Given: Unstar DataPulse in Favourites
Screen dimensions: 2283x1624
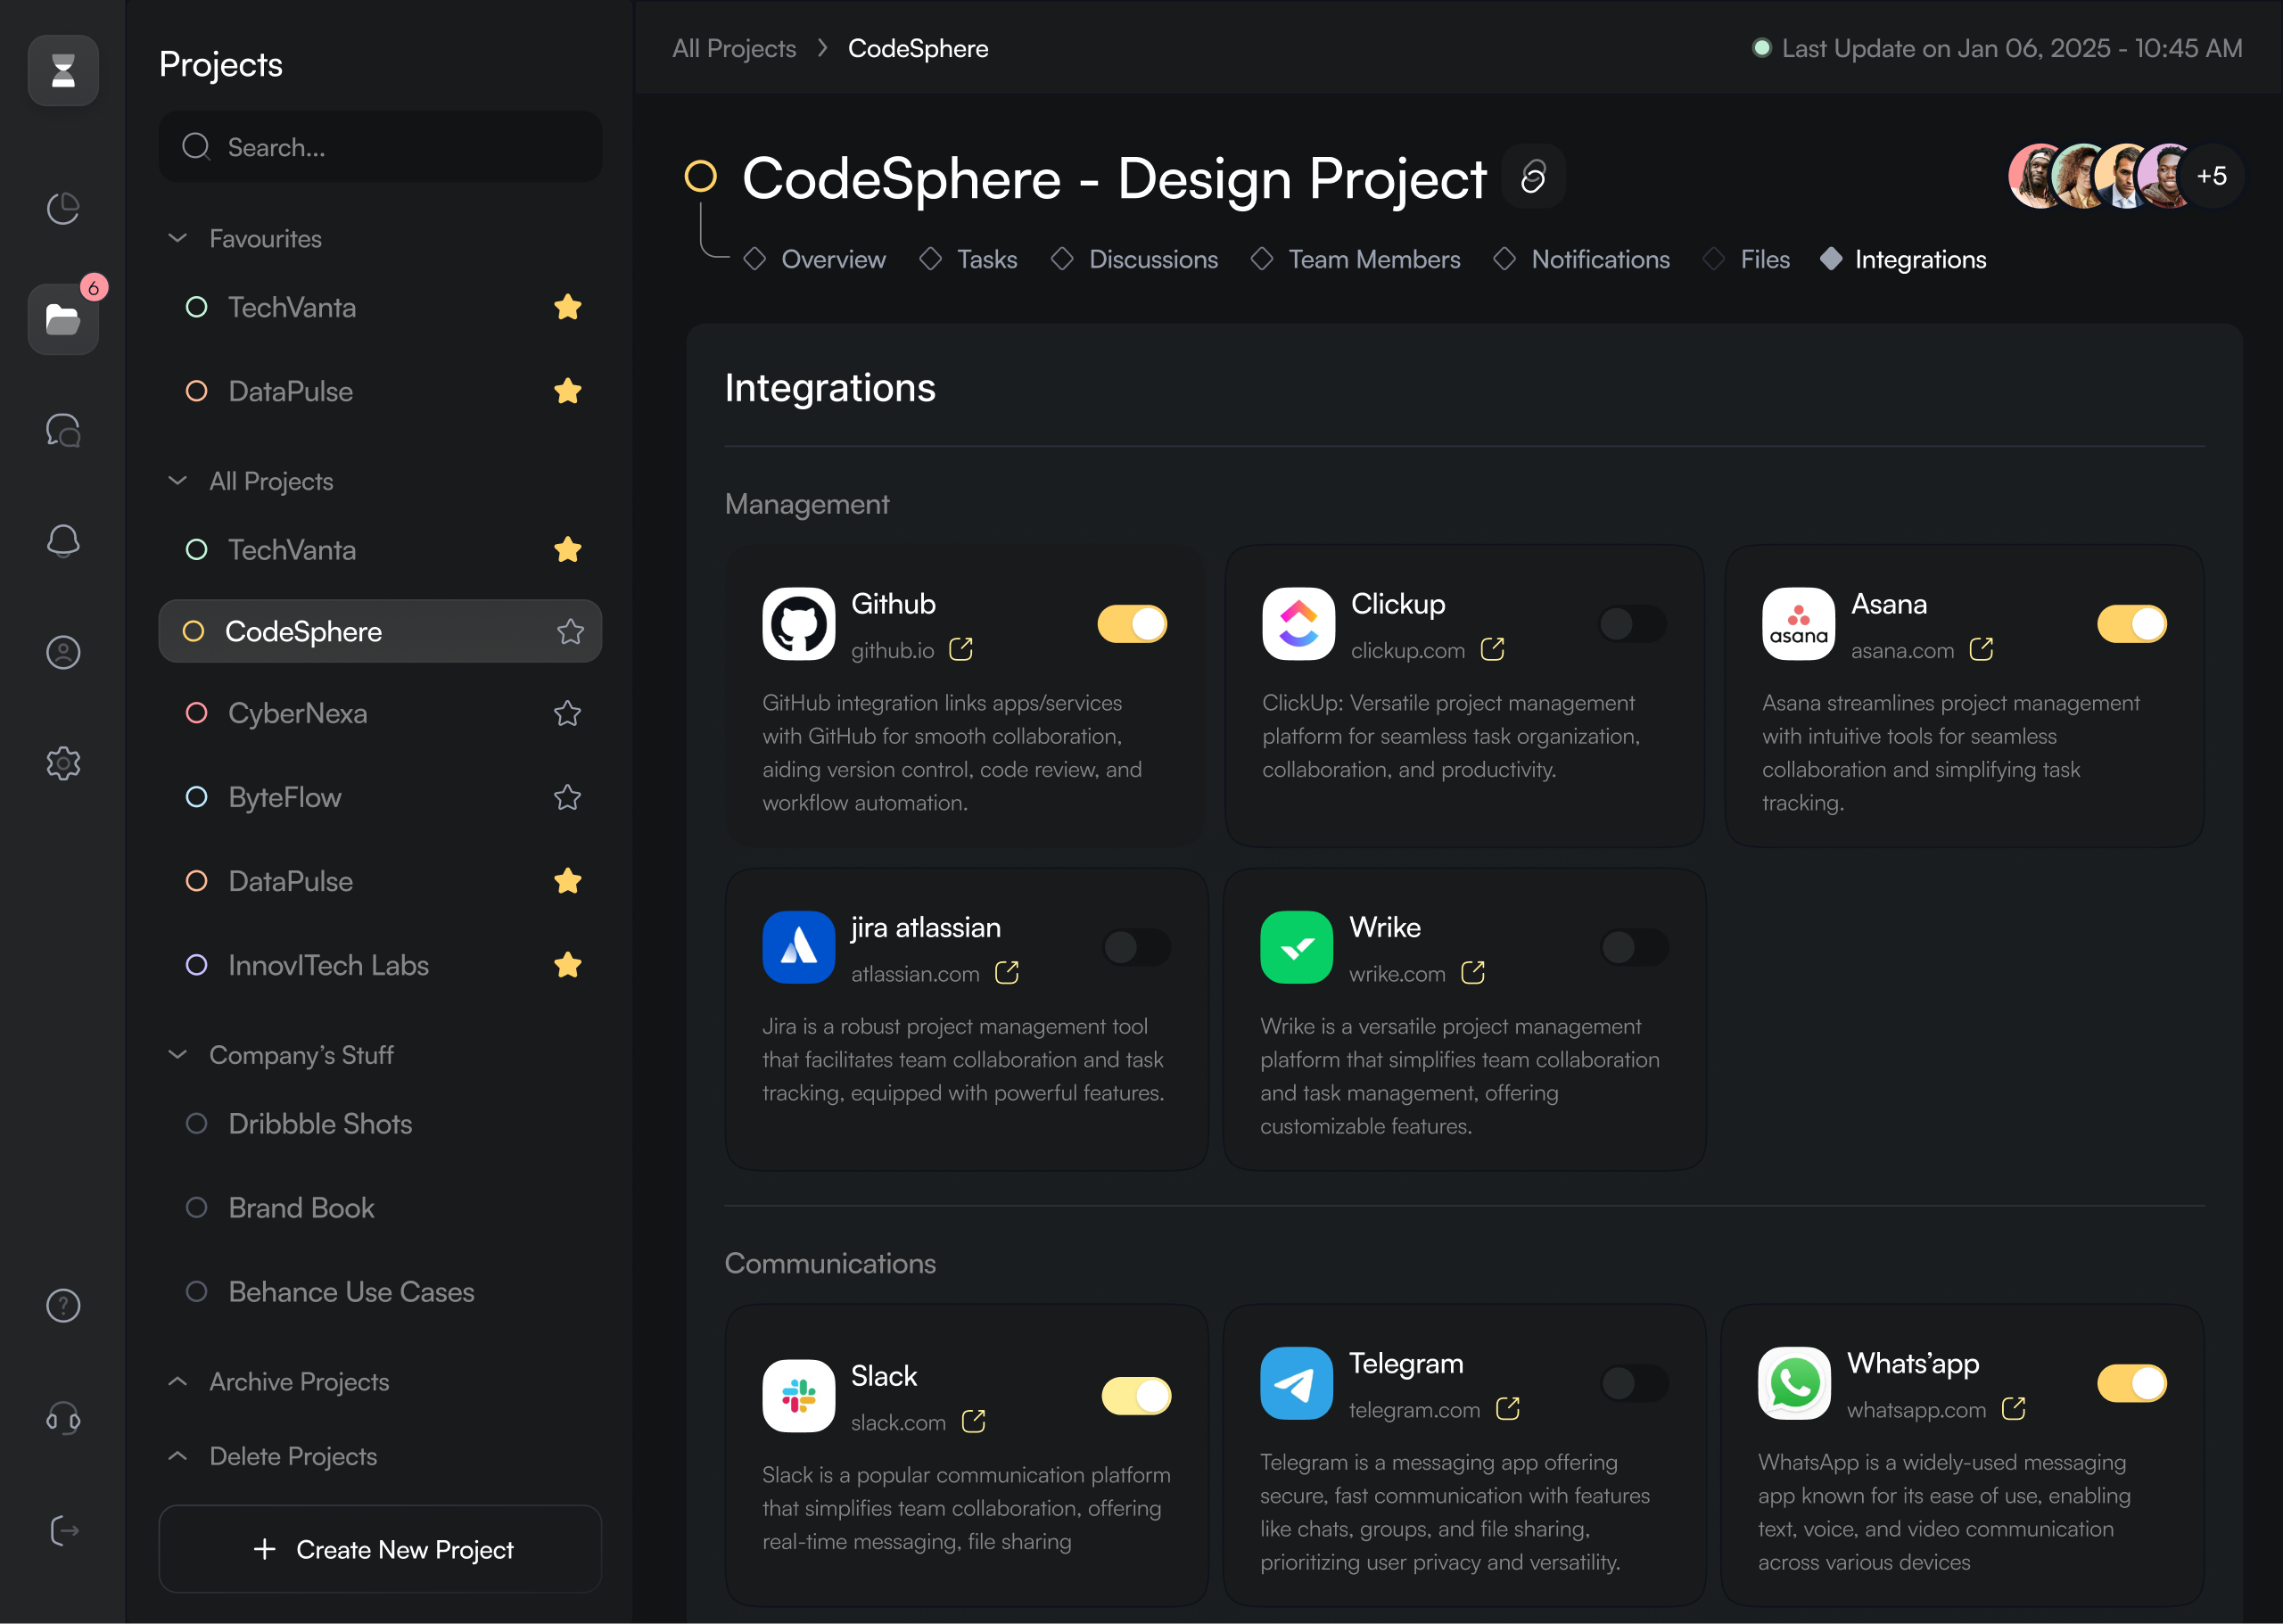Looking at the screenshot, I should 568,391.
